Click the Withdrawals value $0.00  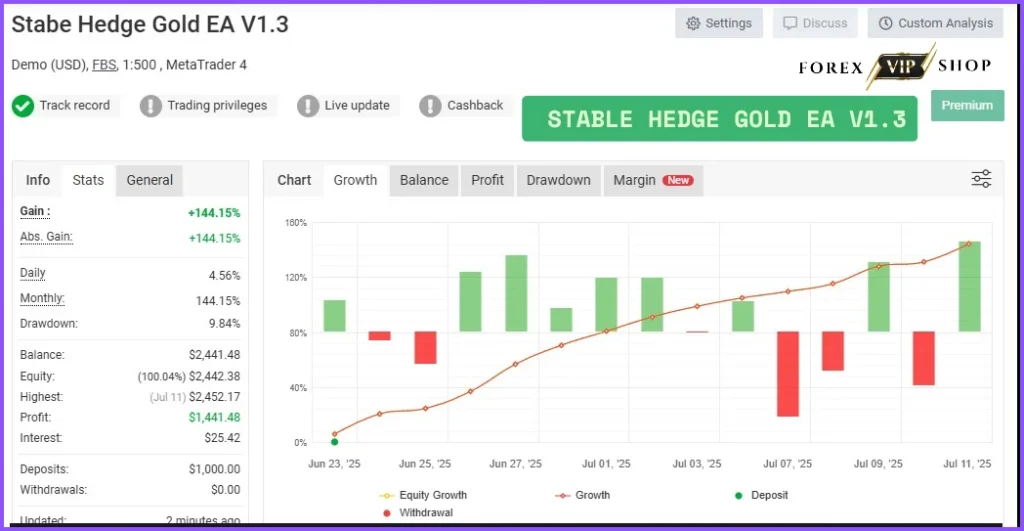[225, 489]
